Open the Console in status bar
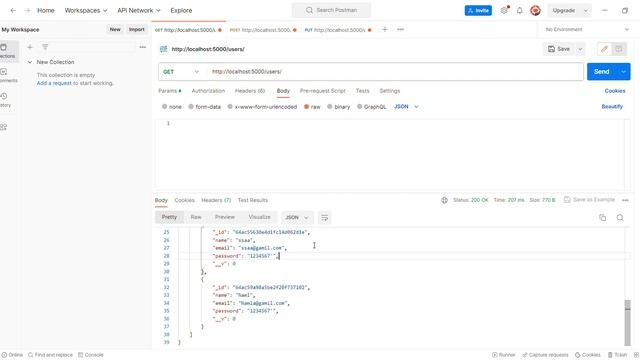This screenshot has width=640, height=360. (x=91, y=355)
